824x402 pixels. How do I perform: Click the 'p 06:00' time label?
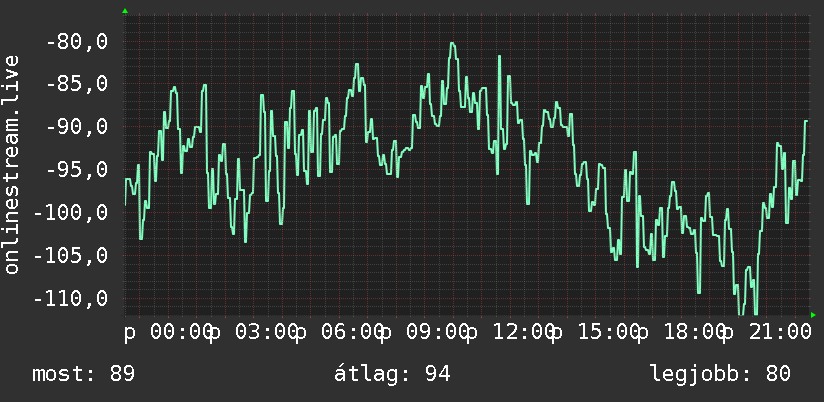tap(340, 333)
